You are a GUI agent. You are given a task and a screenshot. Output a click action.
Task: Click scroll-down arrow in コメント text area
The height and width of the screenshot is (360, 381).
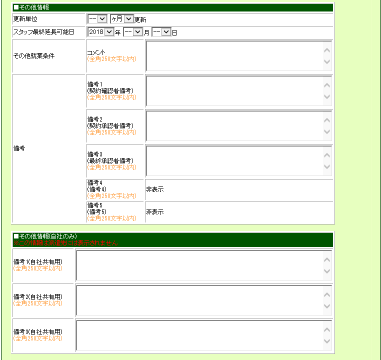pos(327,62)
